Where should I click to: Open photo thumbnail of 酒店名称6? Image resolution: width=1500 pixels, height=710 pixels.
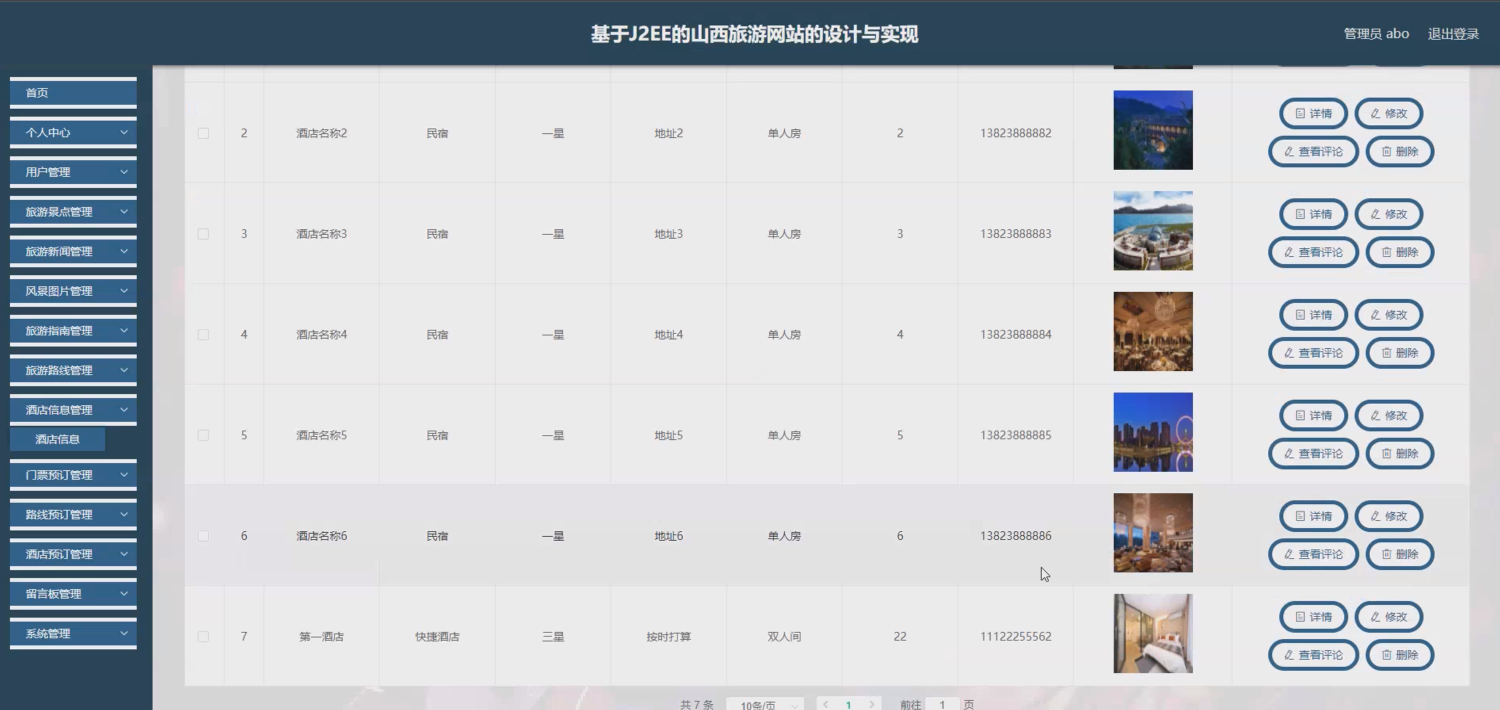pyautogui.click(x=1153, y=533)
